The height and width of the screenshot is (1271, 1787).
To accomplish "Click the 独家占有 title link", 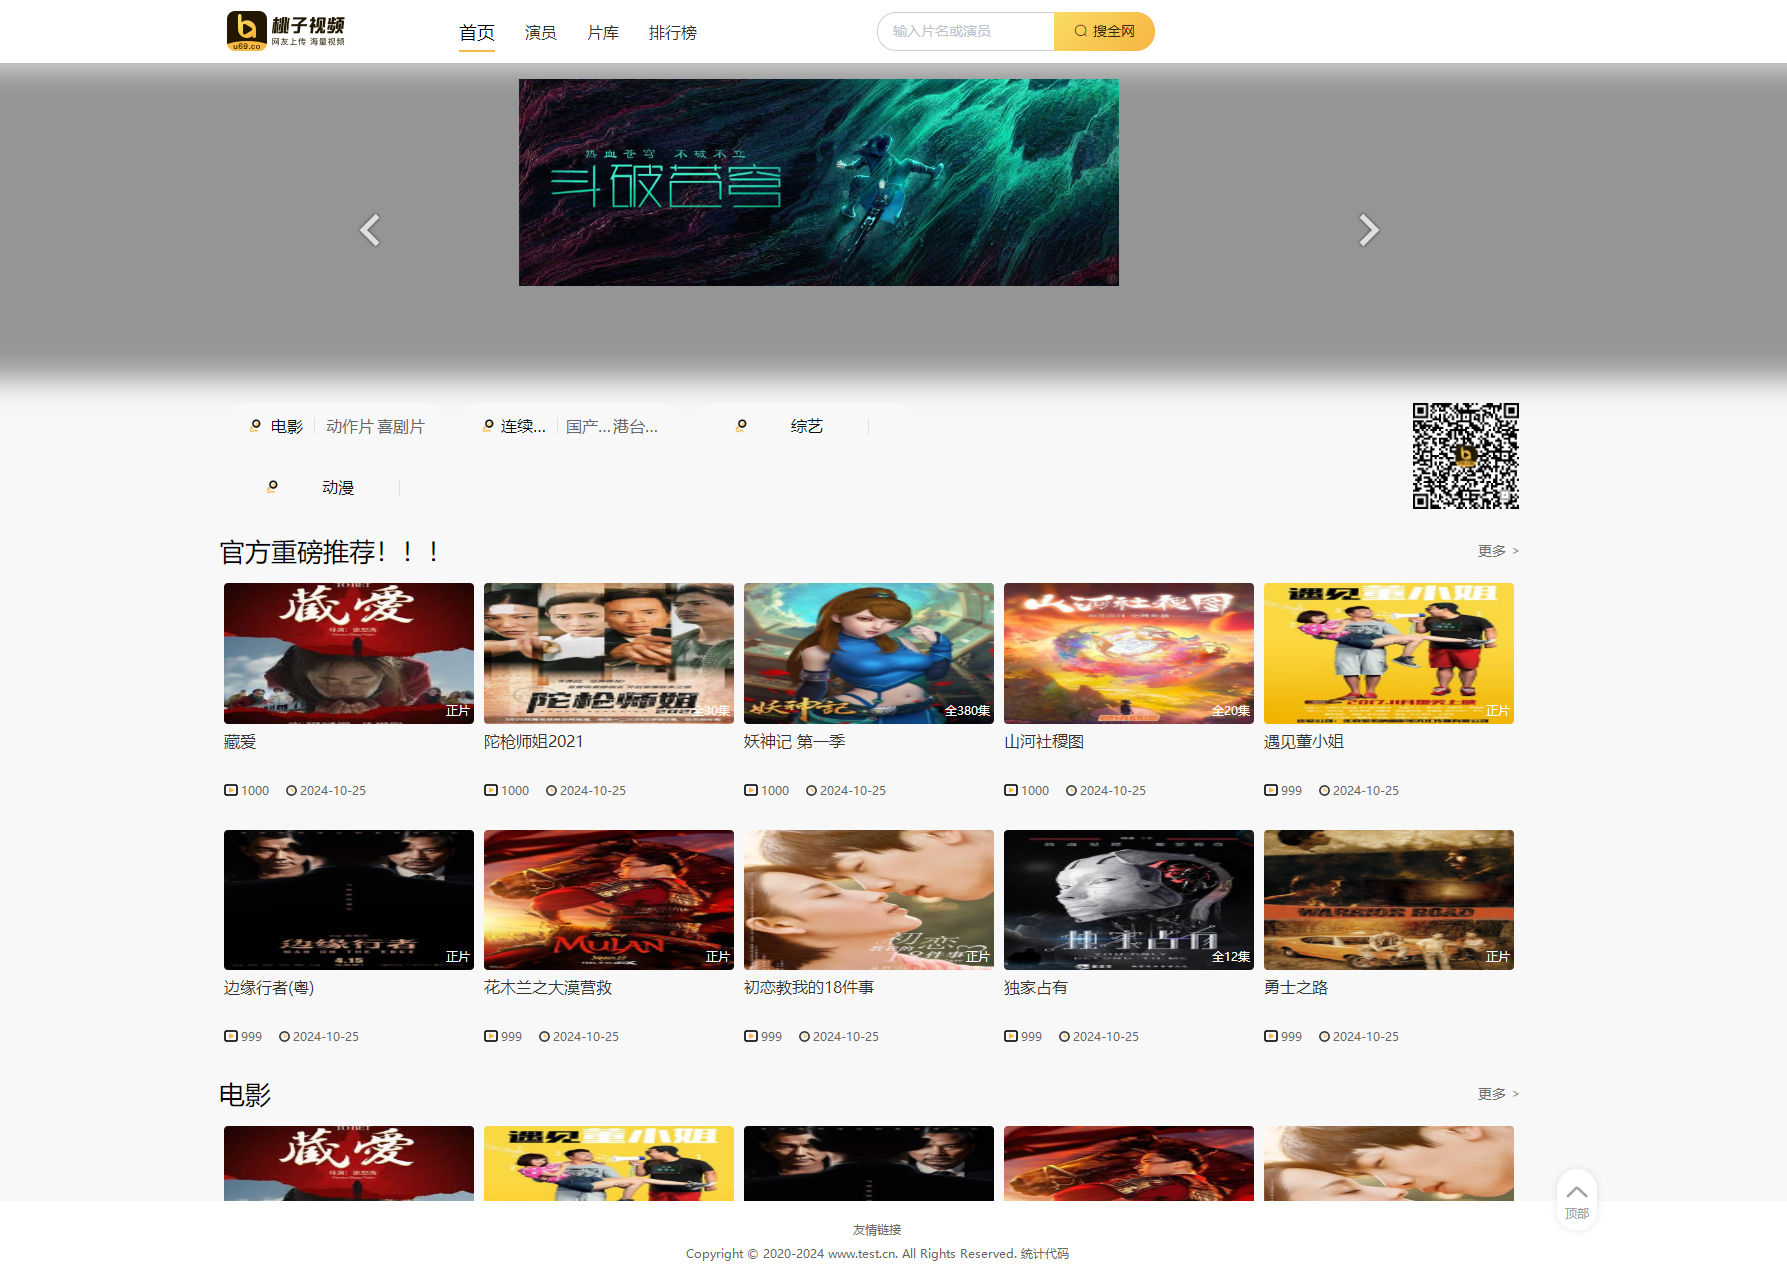I will pyautogui.click(x=1036, y=988).
